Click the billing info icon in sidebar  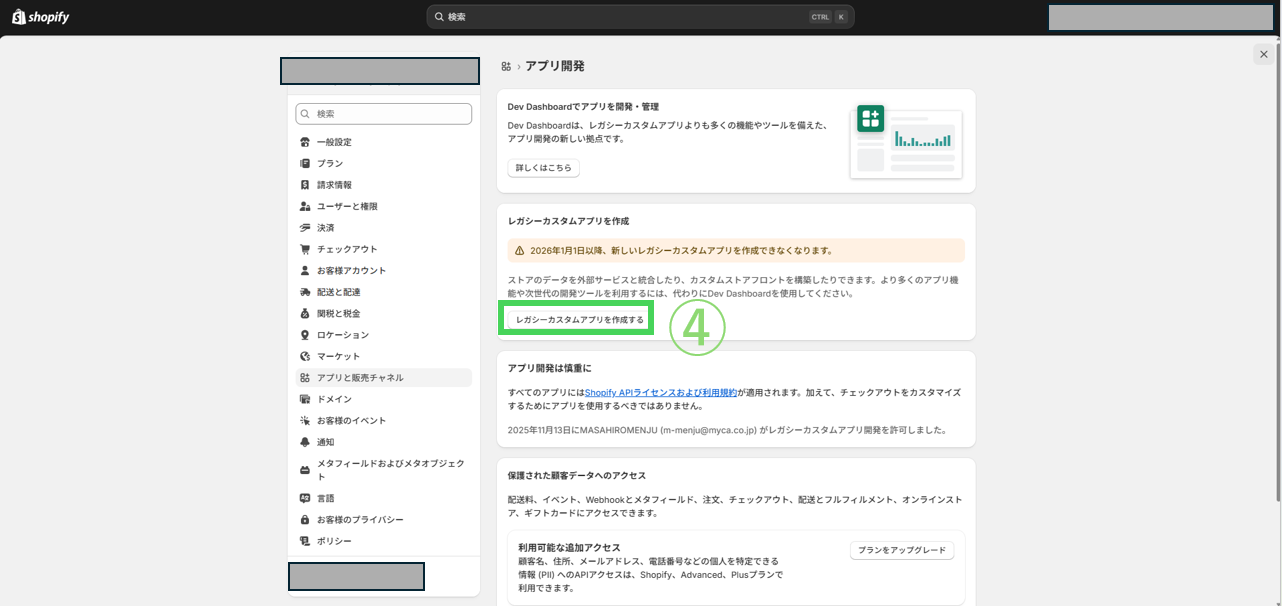click(305, 185)
